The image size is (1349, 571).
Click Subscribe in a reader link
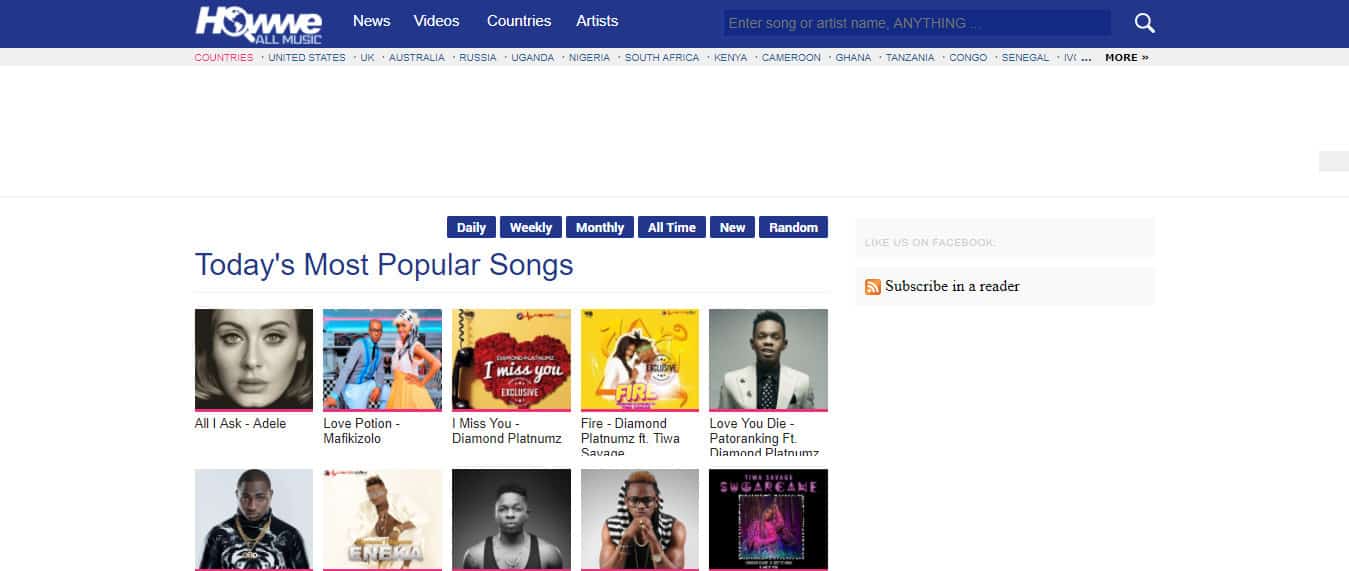(x=952, y=286)
